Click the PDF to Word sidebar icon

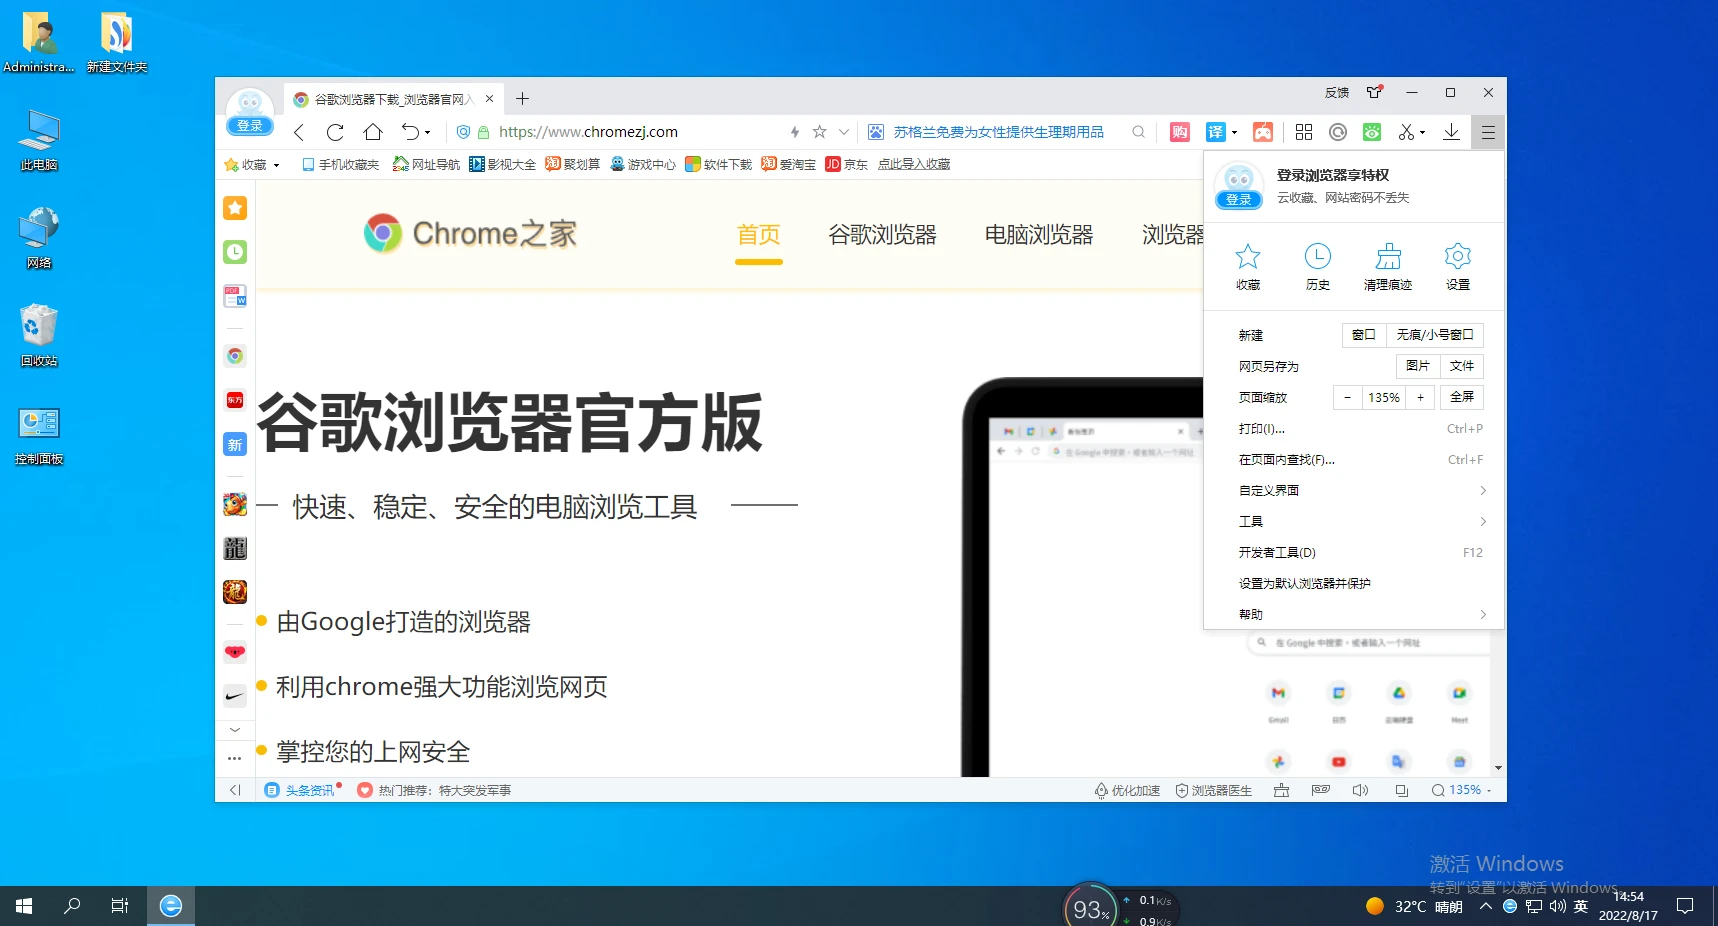click(235, 296)
